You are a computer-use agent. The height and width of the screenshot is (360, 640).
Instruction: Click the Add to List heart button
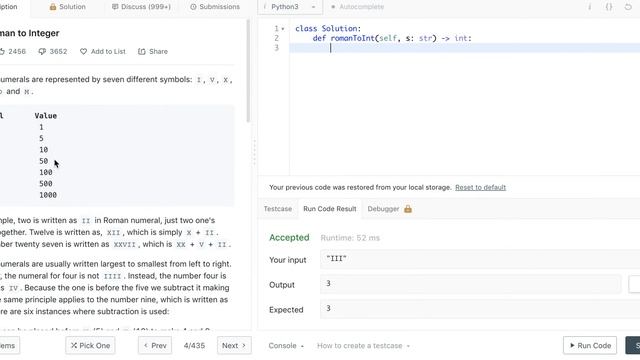click(x=103, y=51)
